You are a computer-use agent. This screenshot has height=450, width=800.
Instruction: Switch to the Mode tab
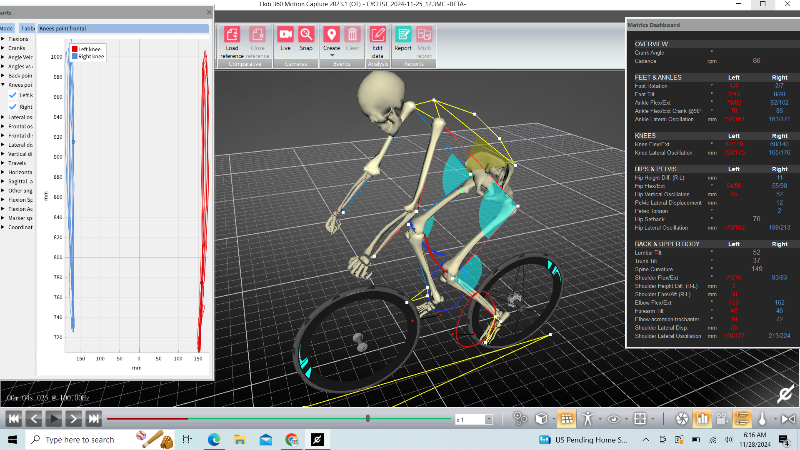coord(6,30)
